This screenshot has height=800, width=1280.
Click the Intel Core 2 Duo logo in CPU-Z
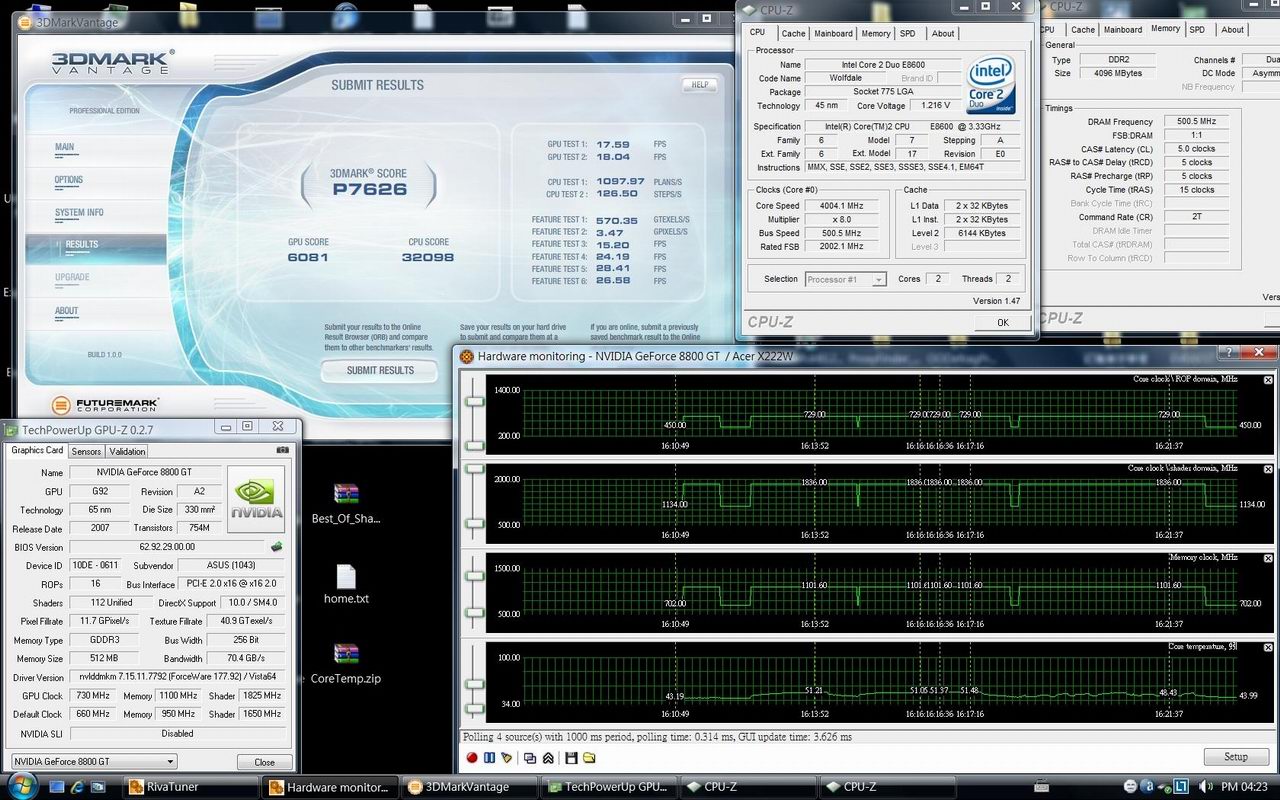[991, 84]
